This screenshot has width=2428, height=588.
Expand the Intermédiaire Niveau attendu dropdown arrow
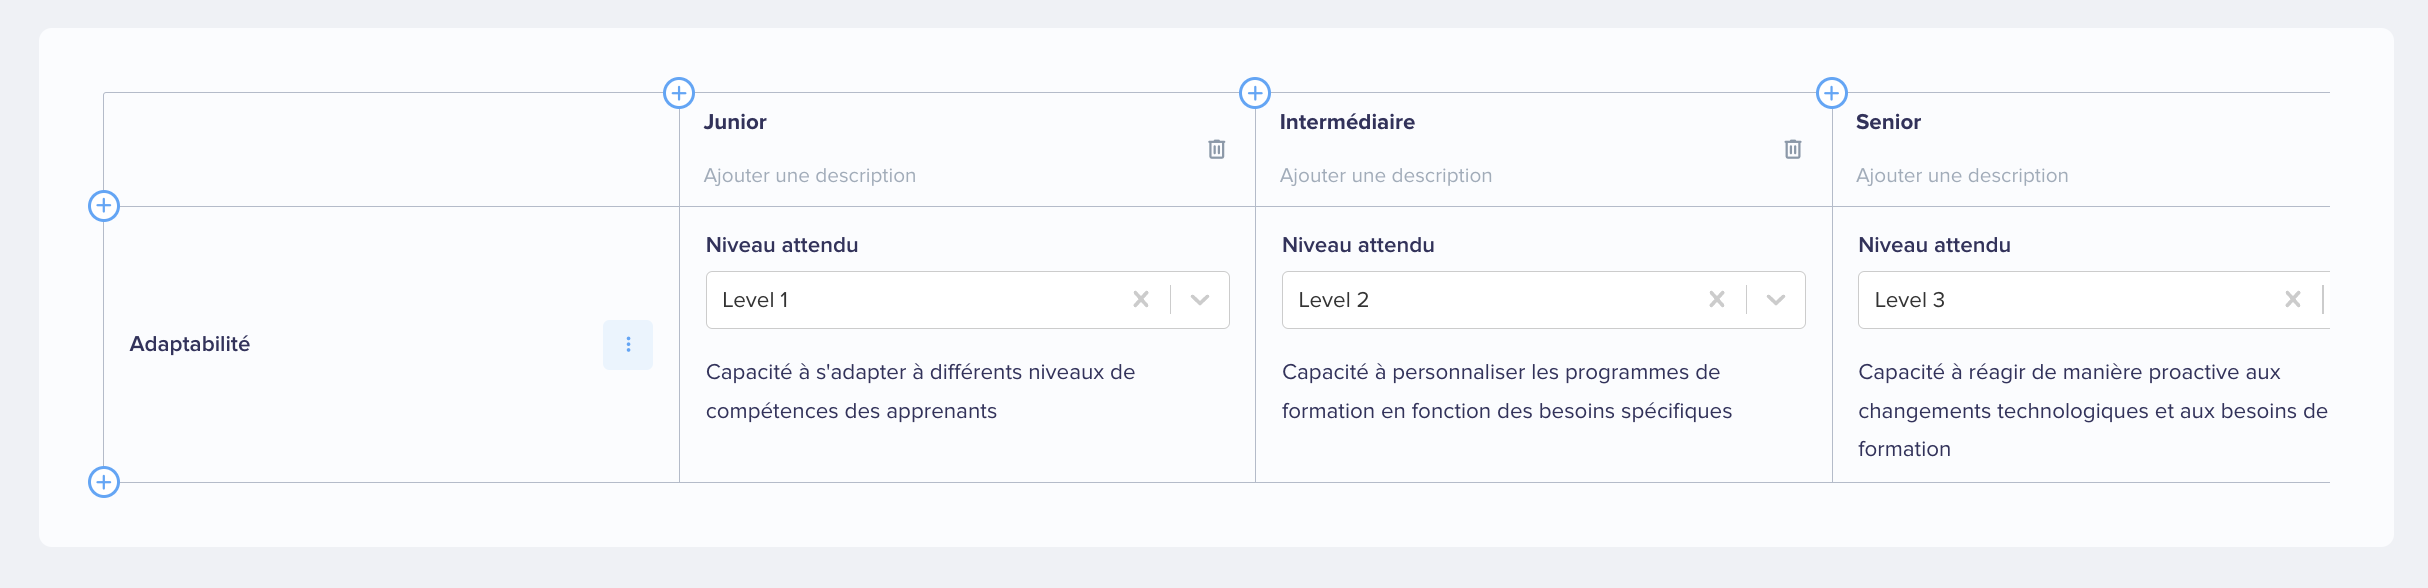point(1776,299)
